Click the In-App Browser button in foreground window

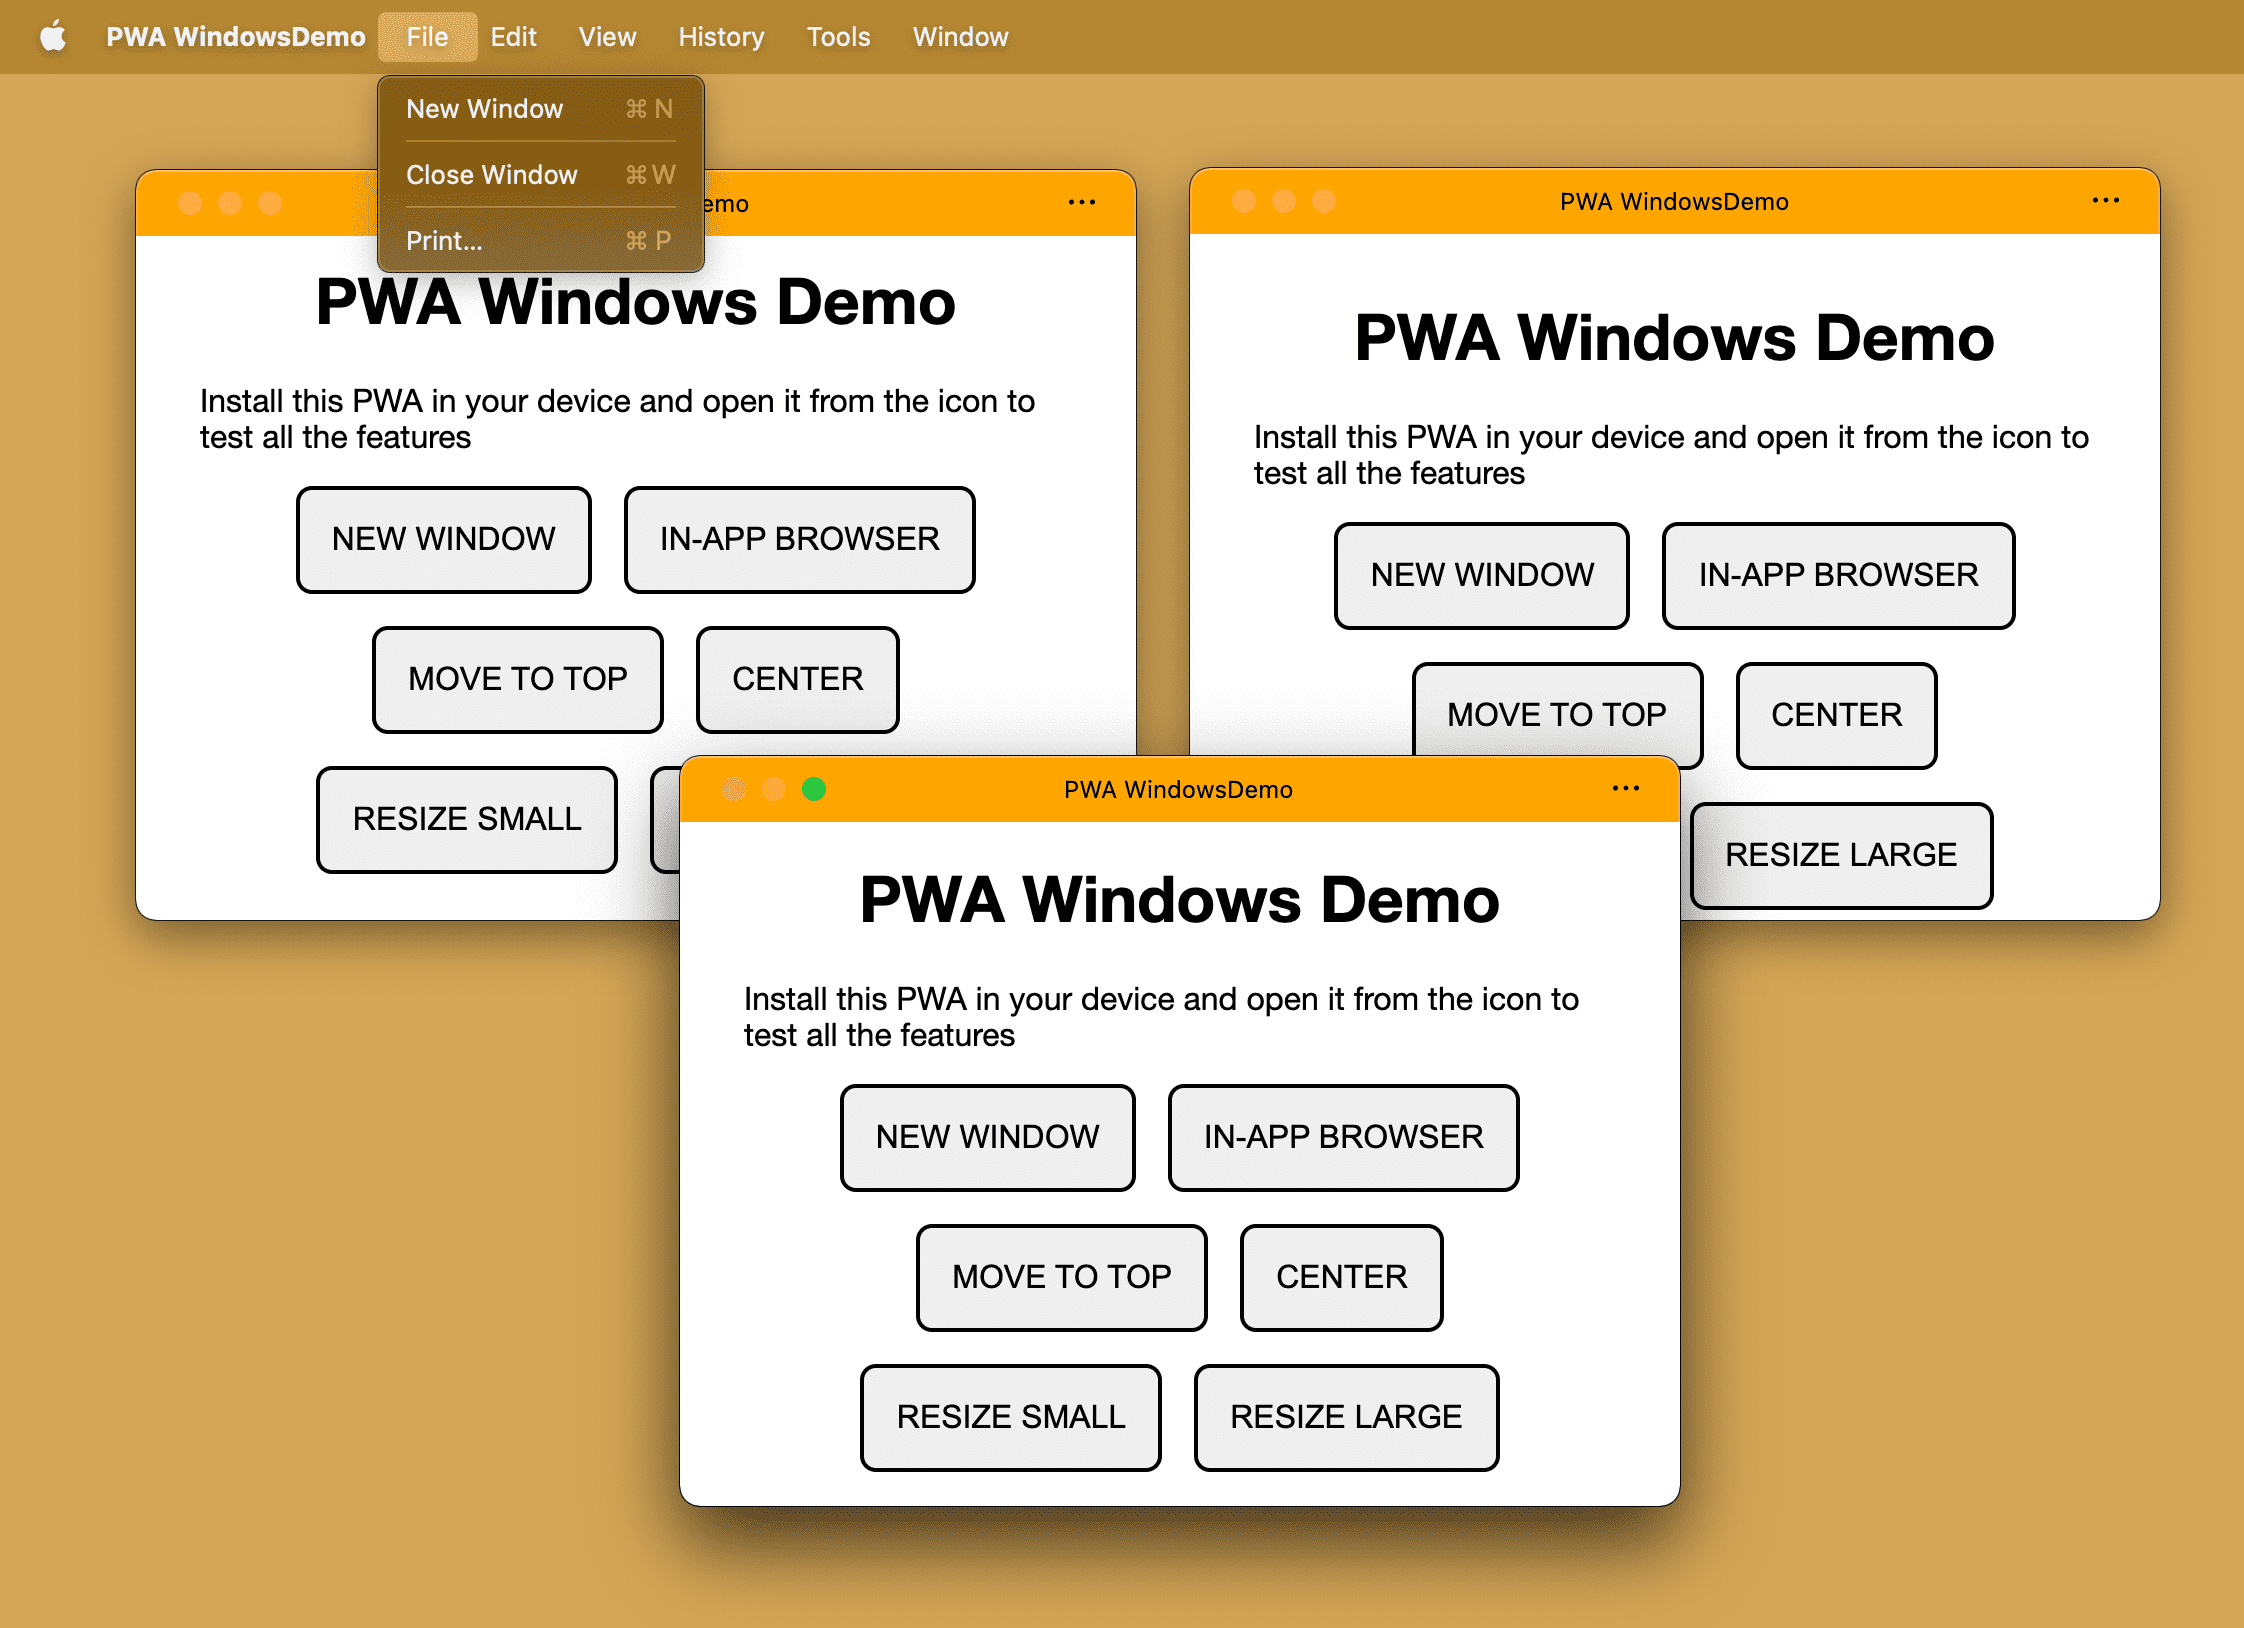(1343, 1136)
